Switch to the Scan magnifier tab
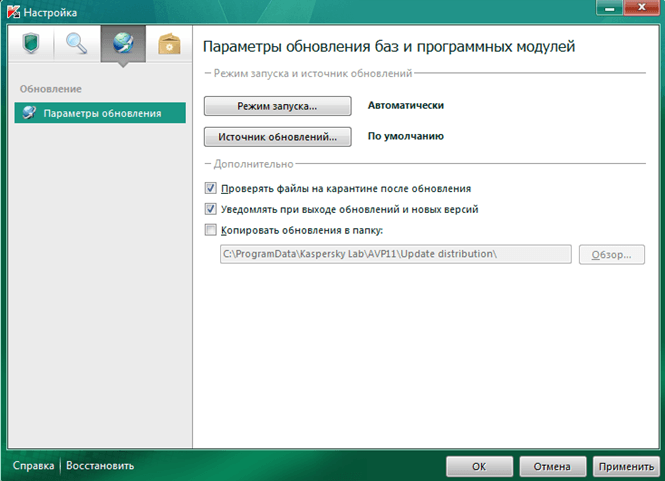 [77, 43]
